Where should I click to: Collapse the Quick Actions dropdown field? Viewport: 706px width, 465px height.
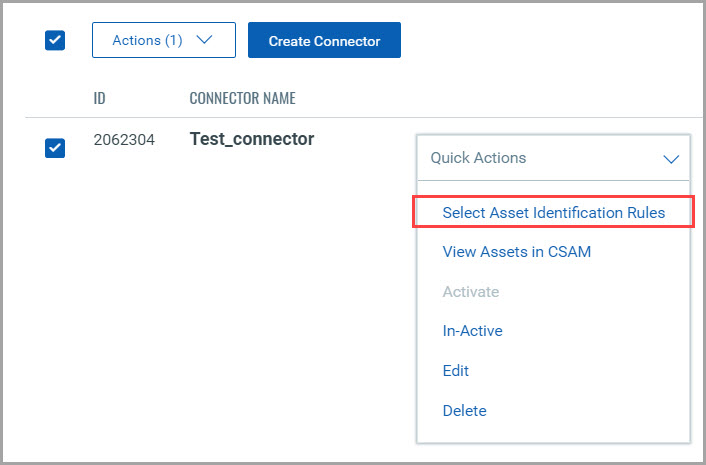point(553,158)
